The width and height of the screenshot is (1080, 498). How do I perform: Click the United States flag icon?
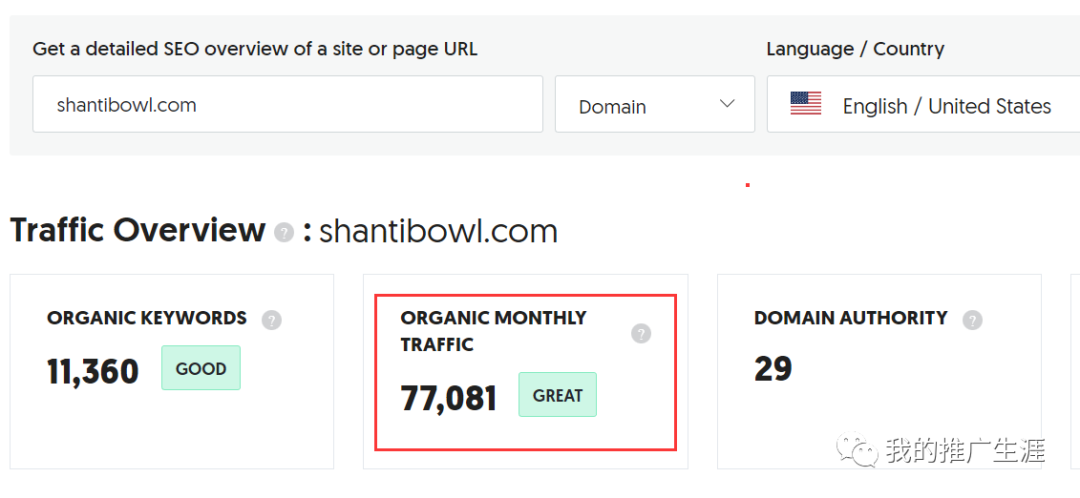(x=805, y=104)
